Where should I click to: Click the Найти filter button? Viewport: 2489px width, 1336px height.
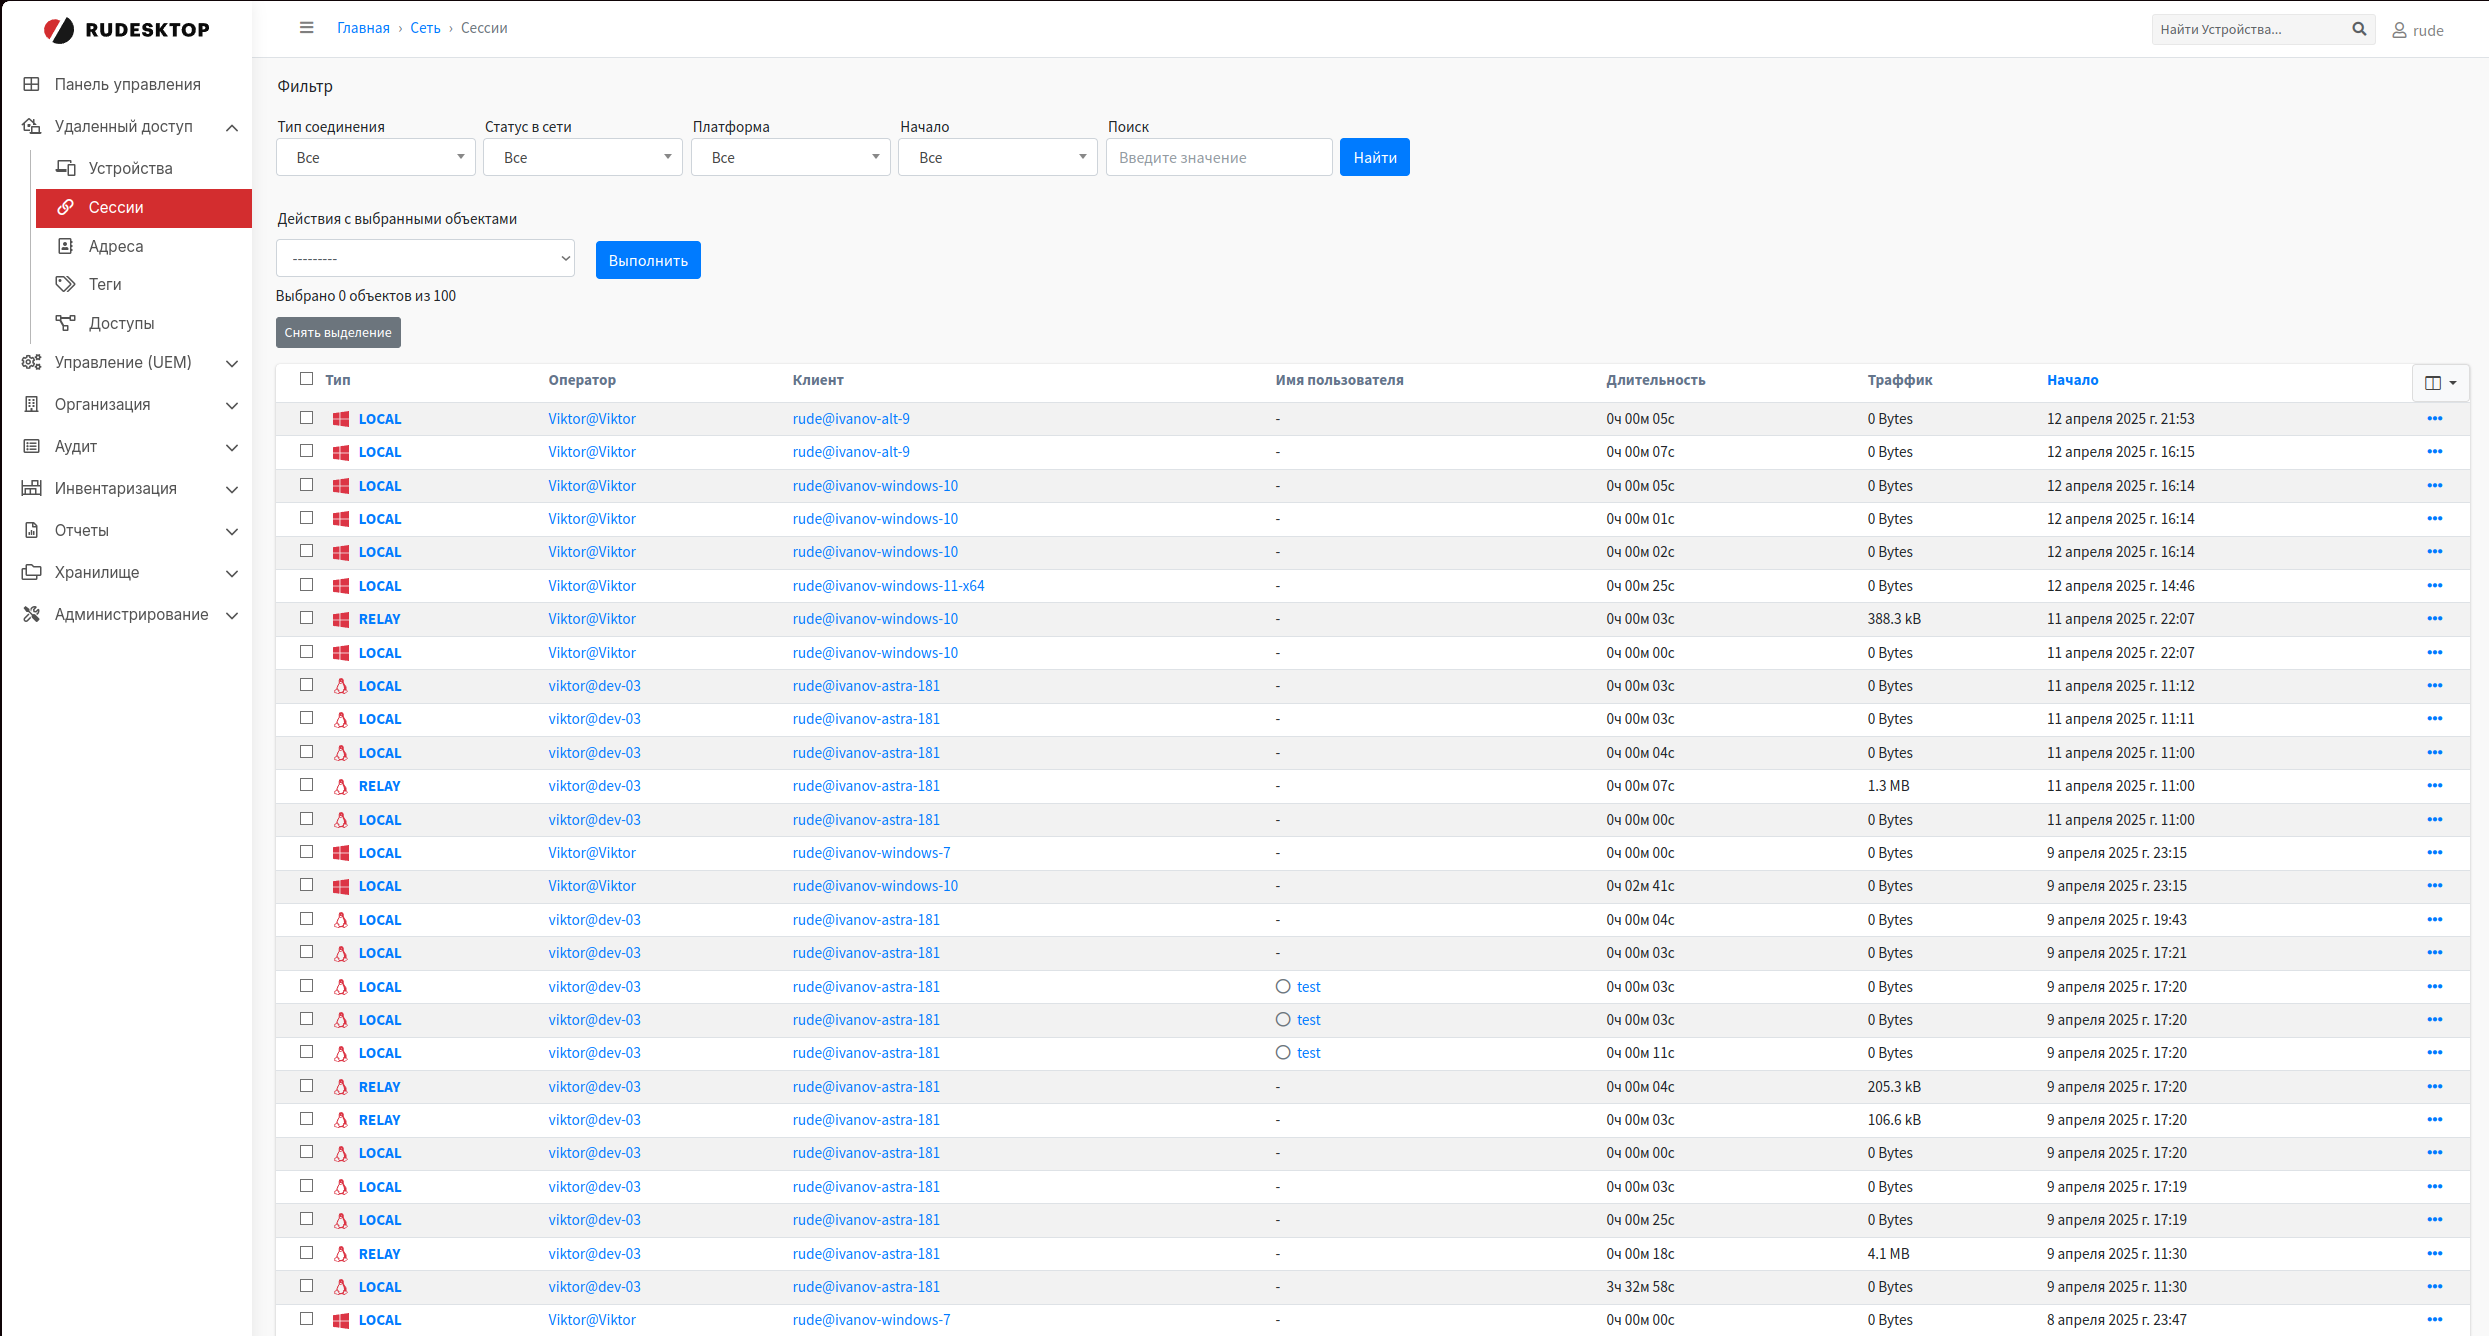click(x=1374, y=157)
